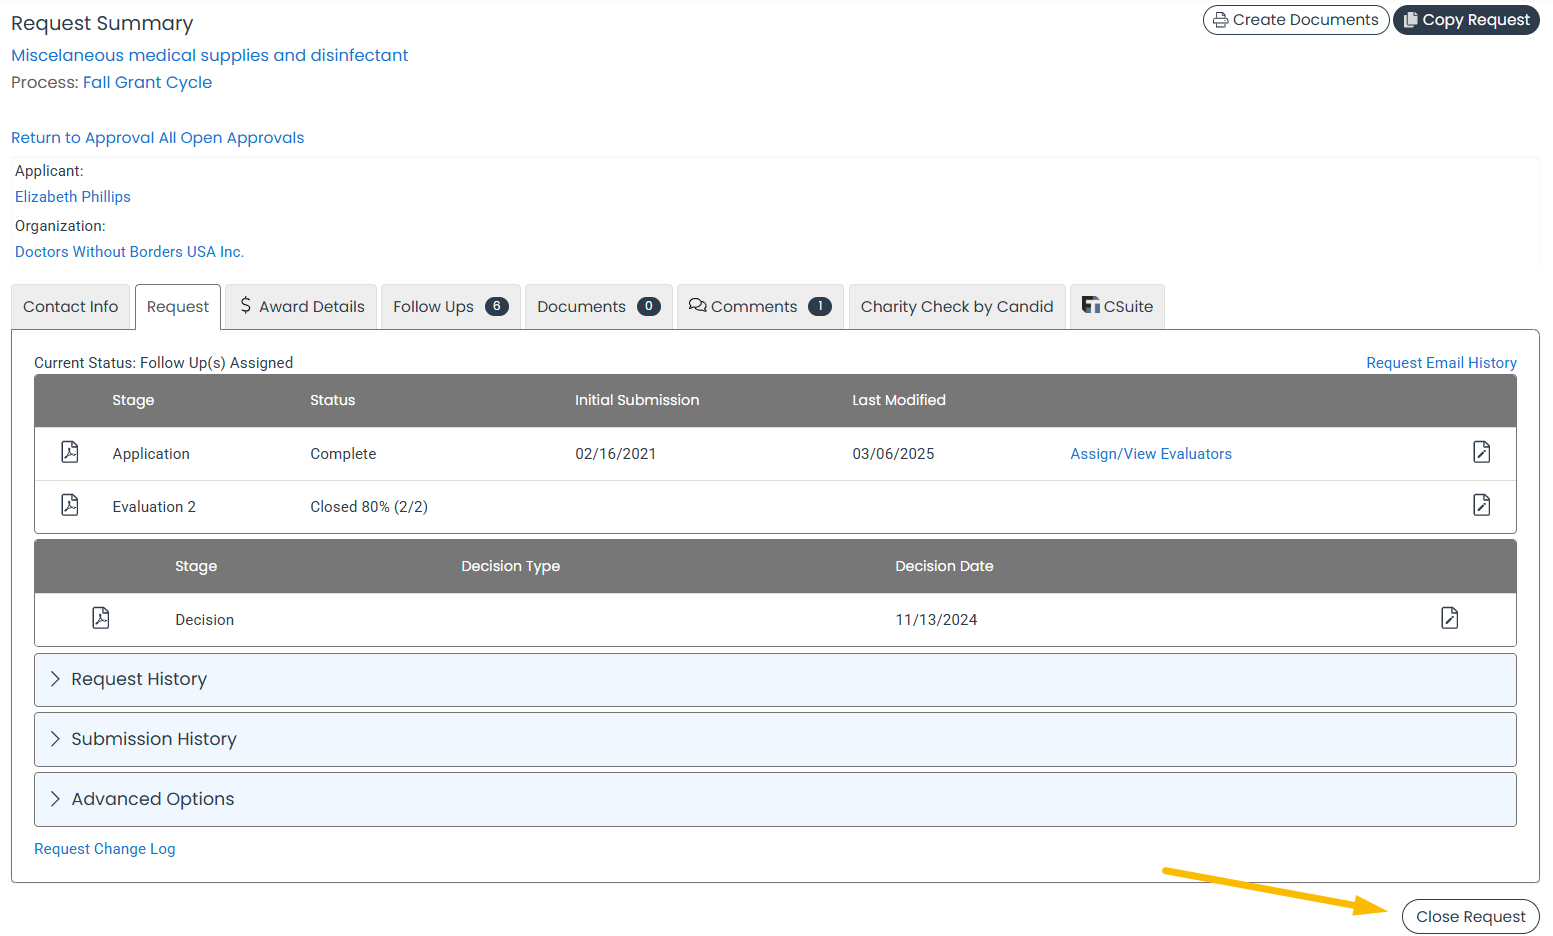Click the Initial Submission column header

(x=637, y=400)
